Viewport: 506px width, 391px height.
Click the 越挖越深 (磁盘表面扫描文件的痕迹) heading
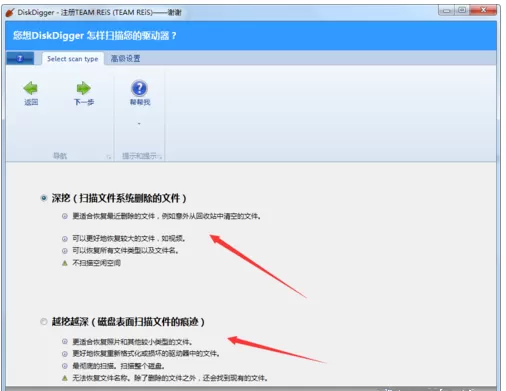(x=128, y=322)
